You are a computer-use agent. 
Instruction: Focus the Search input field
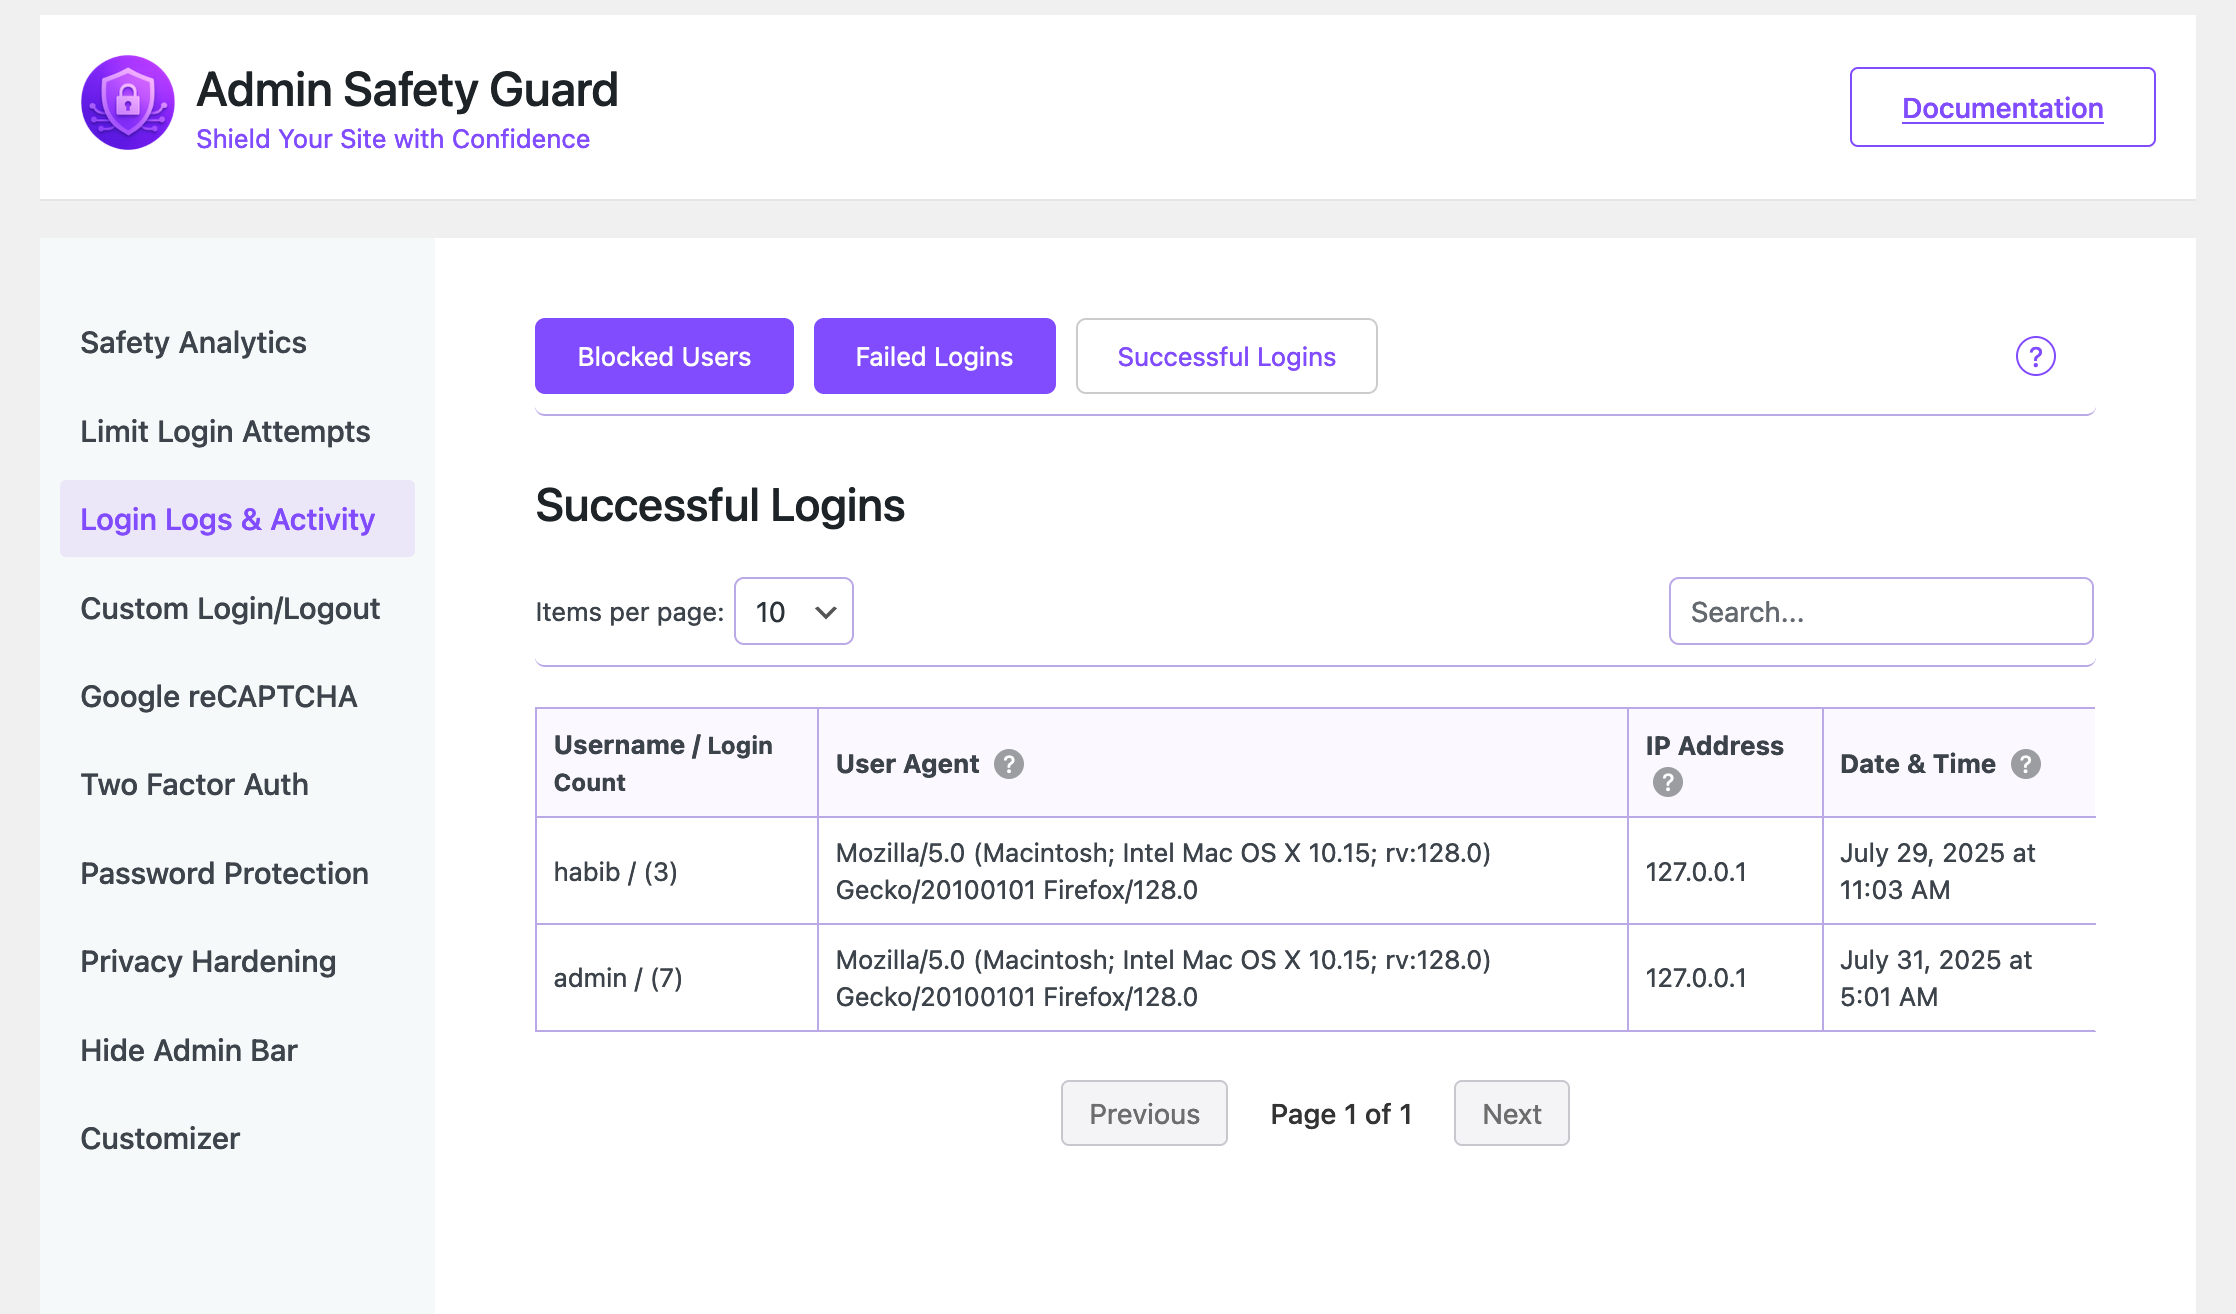(1880, 611)
